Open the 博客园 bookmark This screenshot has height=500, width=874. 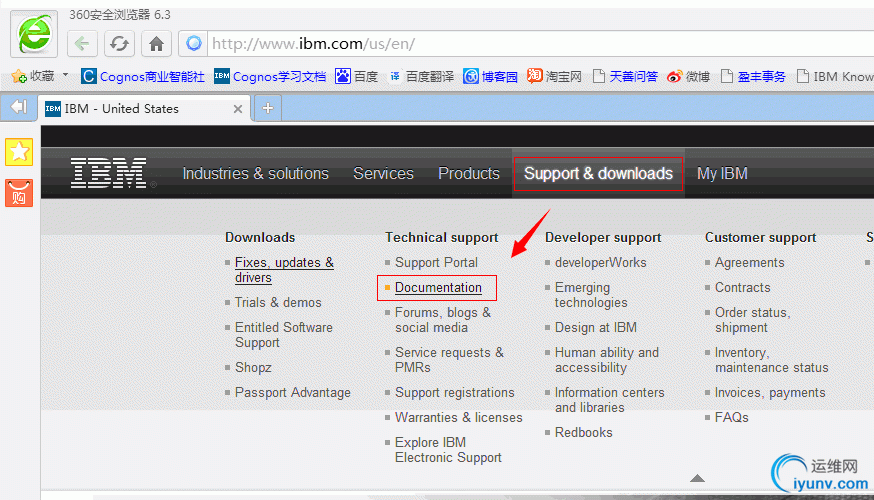pyautogui.click(x=491, y=76)
